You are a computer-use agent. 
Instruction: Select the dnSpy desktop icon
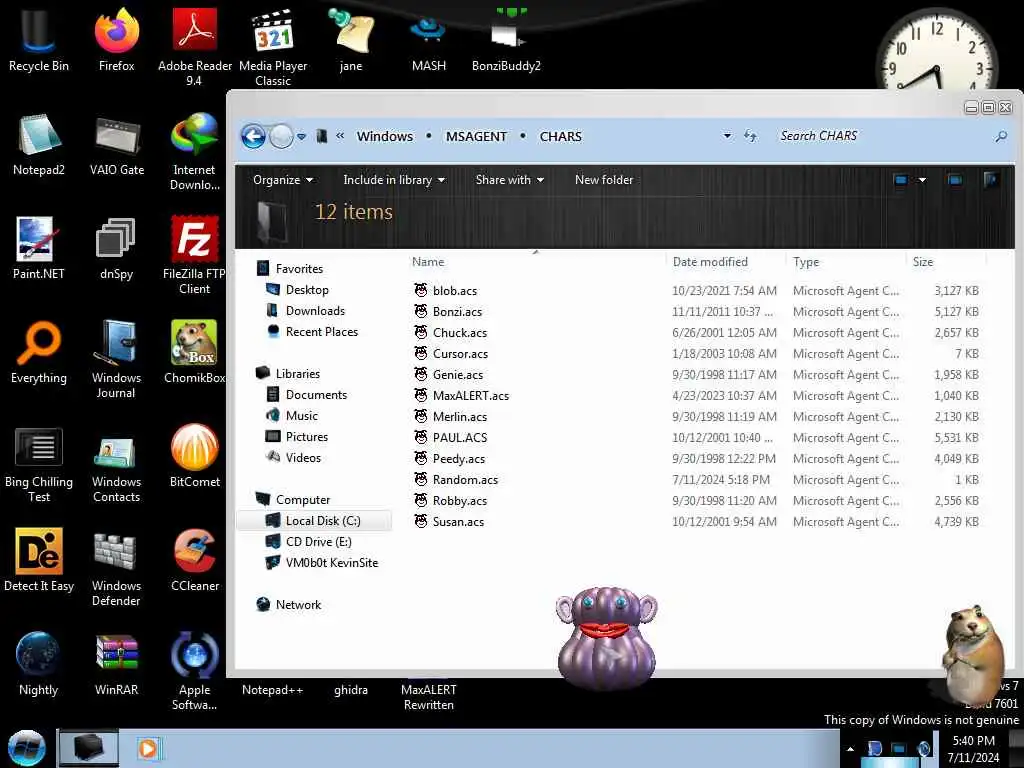[x=116, y=249]
